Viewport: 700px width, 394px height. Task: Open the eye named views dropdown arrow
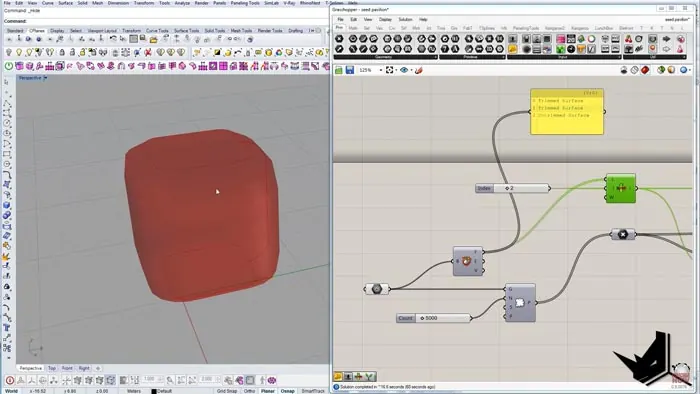pyautogui.click(x=411, y=71)
